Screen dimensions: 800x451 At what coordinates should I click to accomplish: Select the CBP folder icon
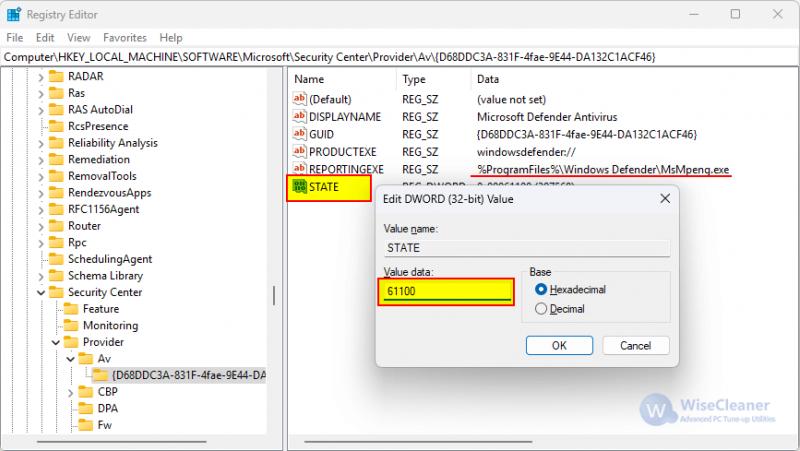pyautogui.click(x=86, y=392)
